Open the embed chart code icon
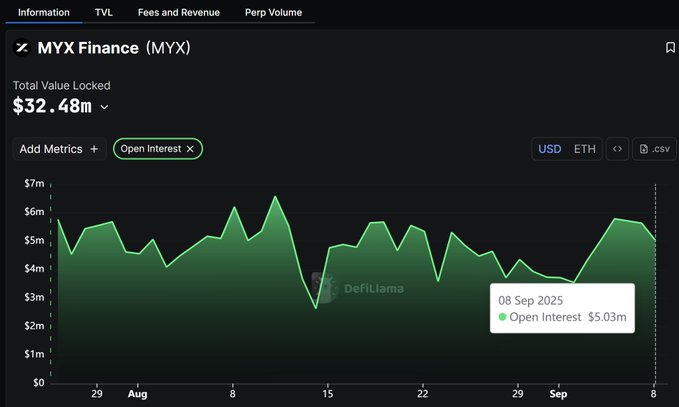This screenshot has width=679, height=407. pos(618,149)
